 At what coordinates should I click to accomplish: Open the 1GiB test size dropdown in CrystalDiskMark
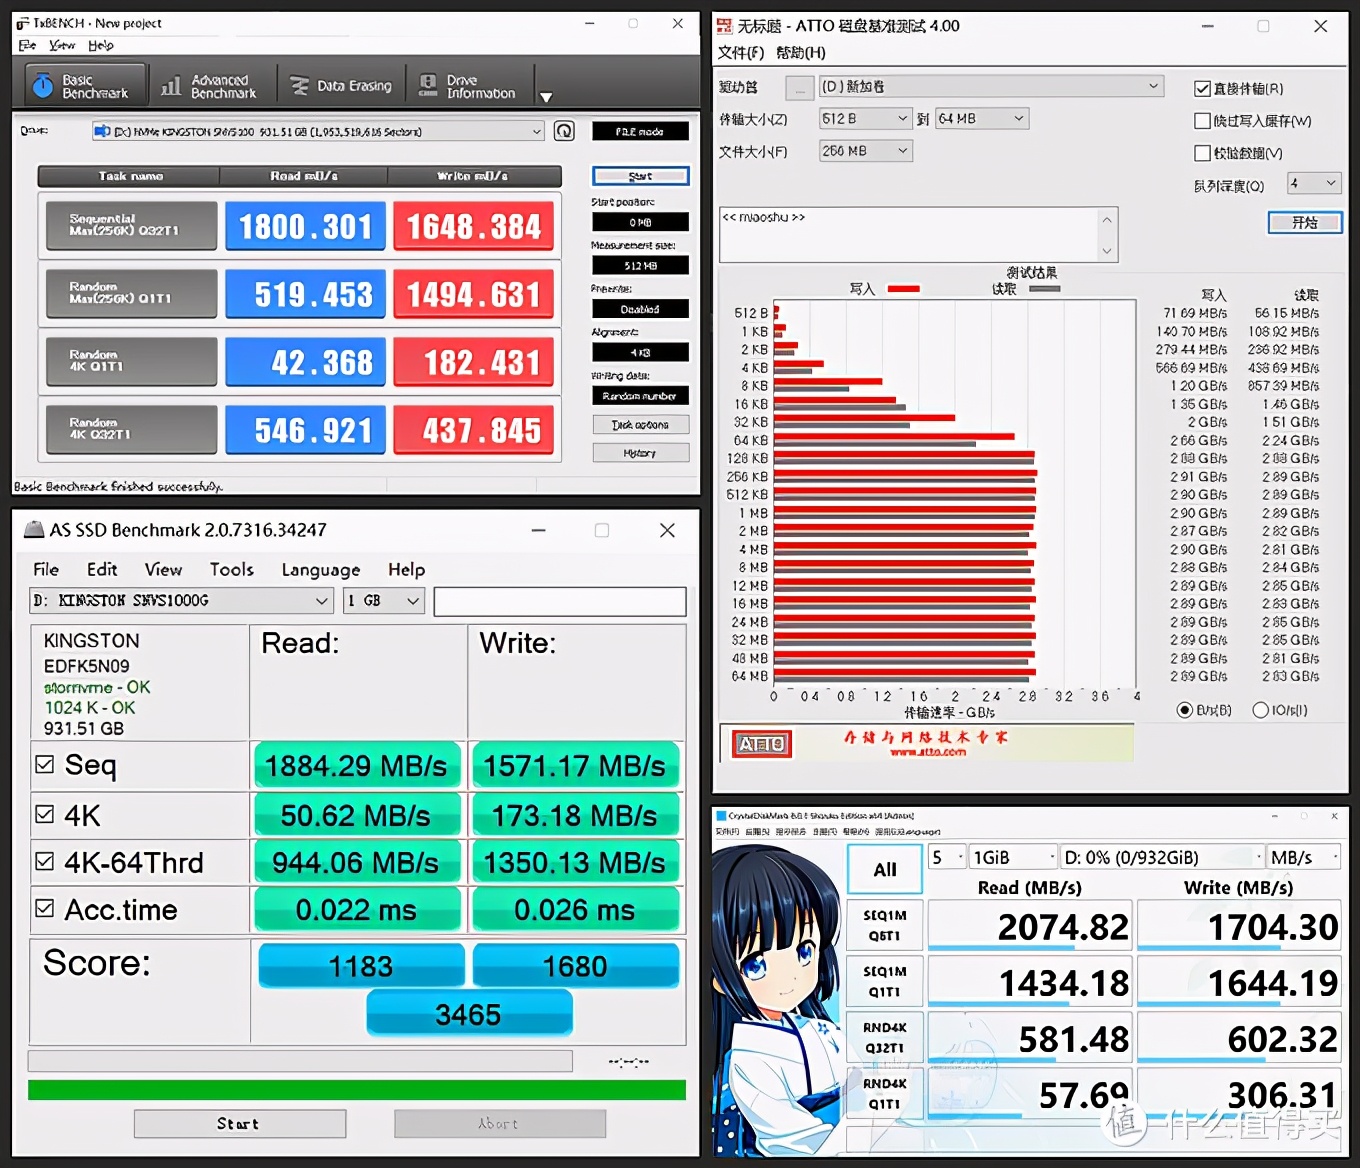point(1013,858)
